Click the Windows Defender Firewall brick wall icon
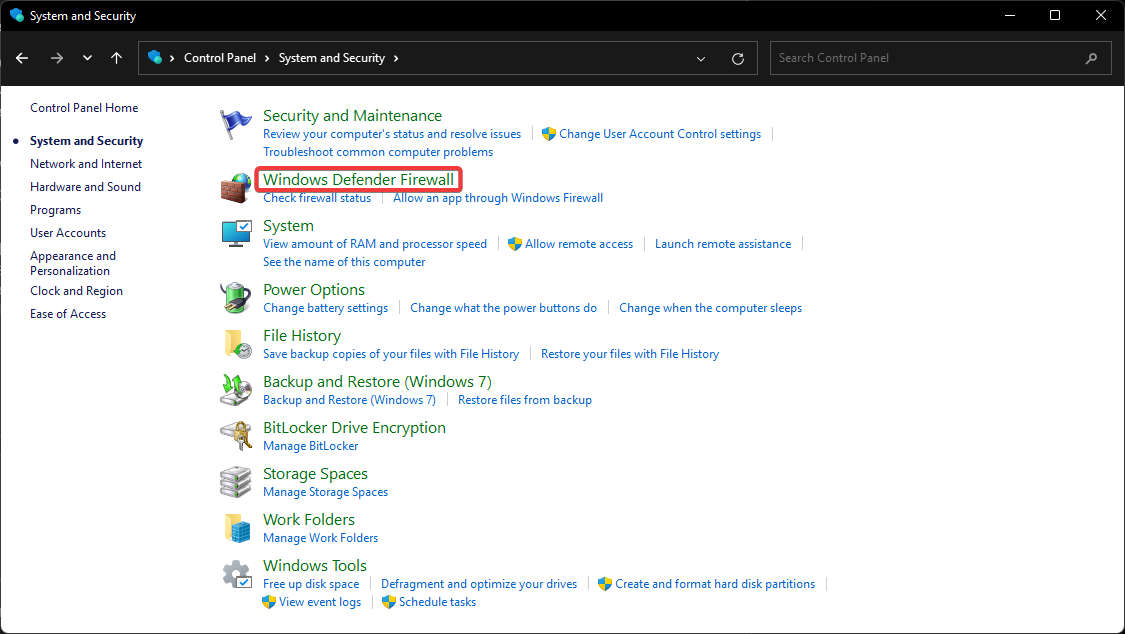1125x634 pixels. (x=235, y=188)
